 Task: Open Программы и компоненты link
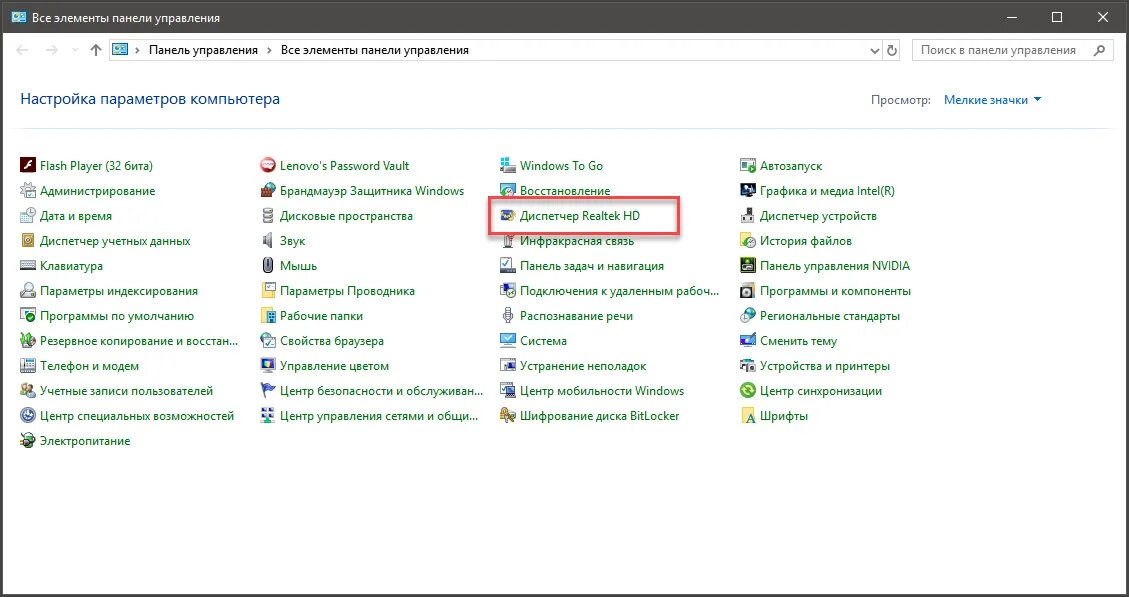(x=835, y=291)
